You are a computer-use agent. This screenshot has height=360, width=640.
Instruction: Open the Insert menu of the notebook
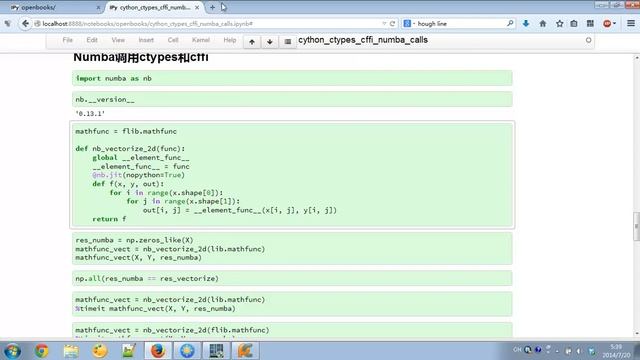[146, 40]
